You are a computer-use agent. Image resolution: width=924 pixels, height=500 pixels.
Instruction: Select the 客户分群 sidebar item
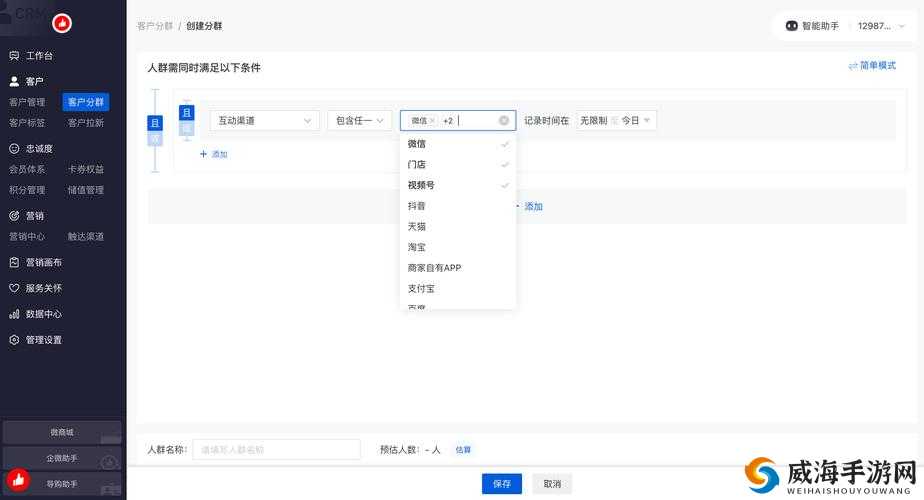click(x=85, y=102)
